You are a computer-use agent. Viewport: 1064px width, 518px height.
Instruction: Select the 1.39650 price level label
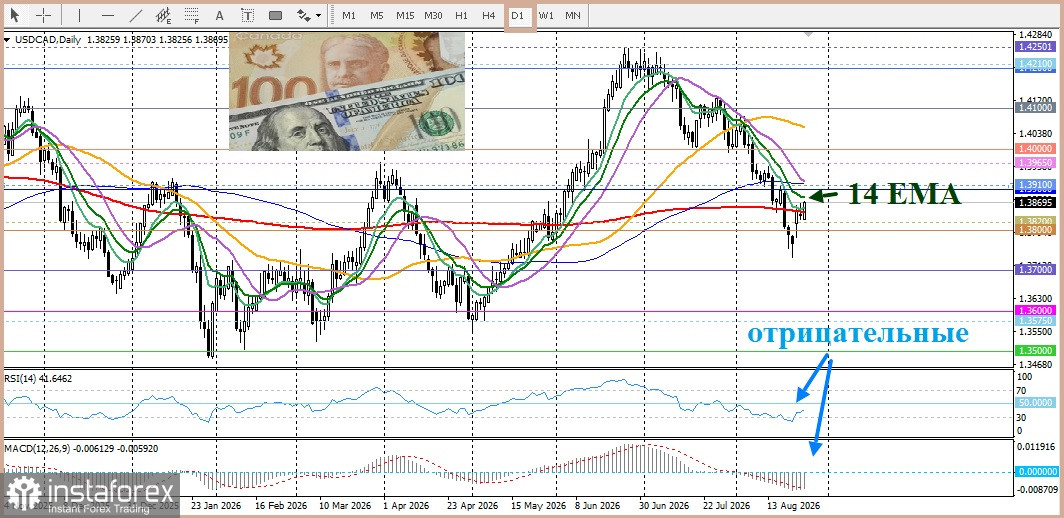pyautogui.click(x=1035, y=163)
